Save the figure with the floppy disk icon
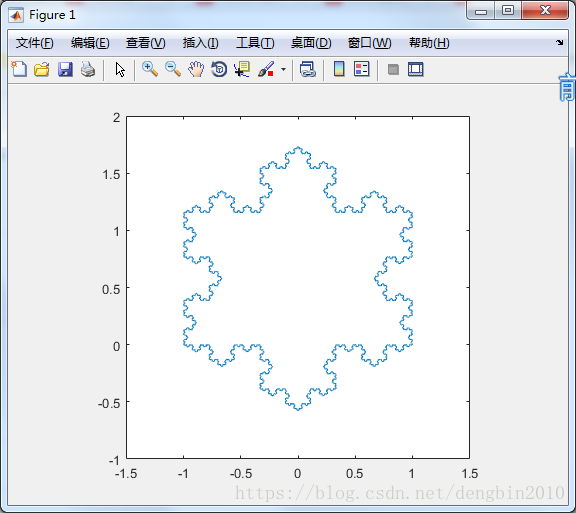This screenshot has width=576, height=513. tap(65, 69)
